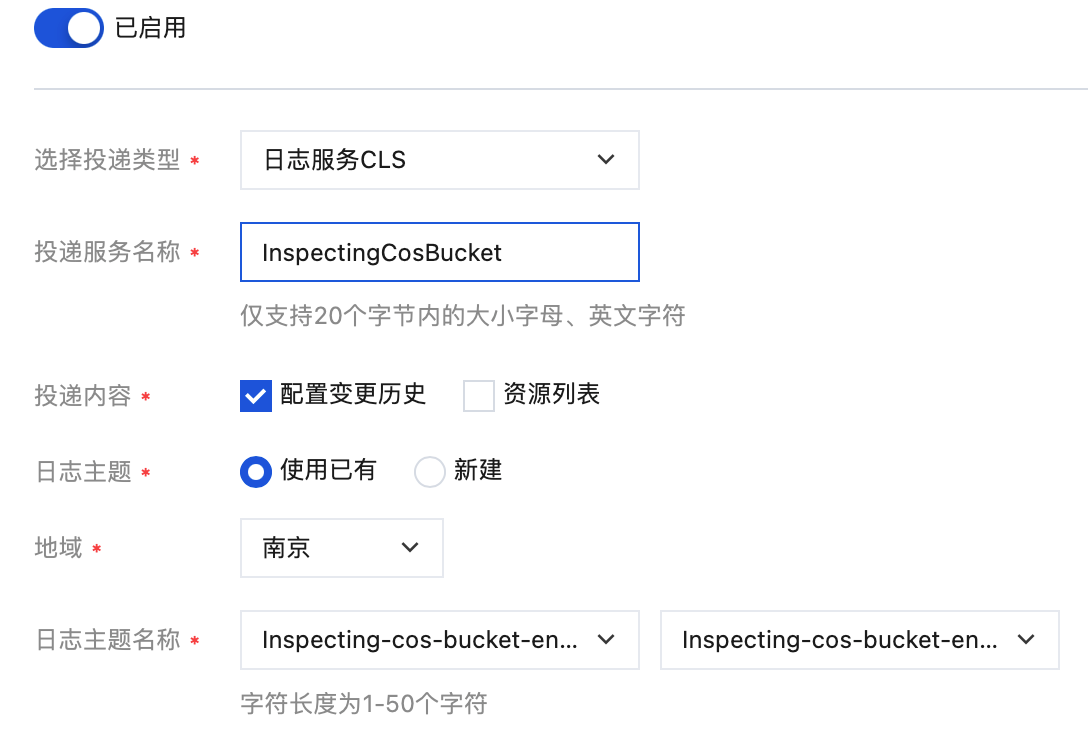Click the chevron arrow beside 南京
This screenshot has height=740, width=1088.
[x=409, y=547]
